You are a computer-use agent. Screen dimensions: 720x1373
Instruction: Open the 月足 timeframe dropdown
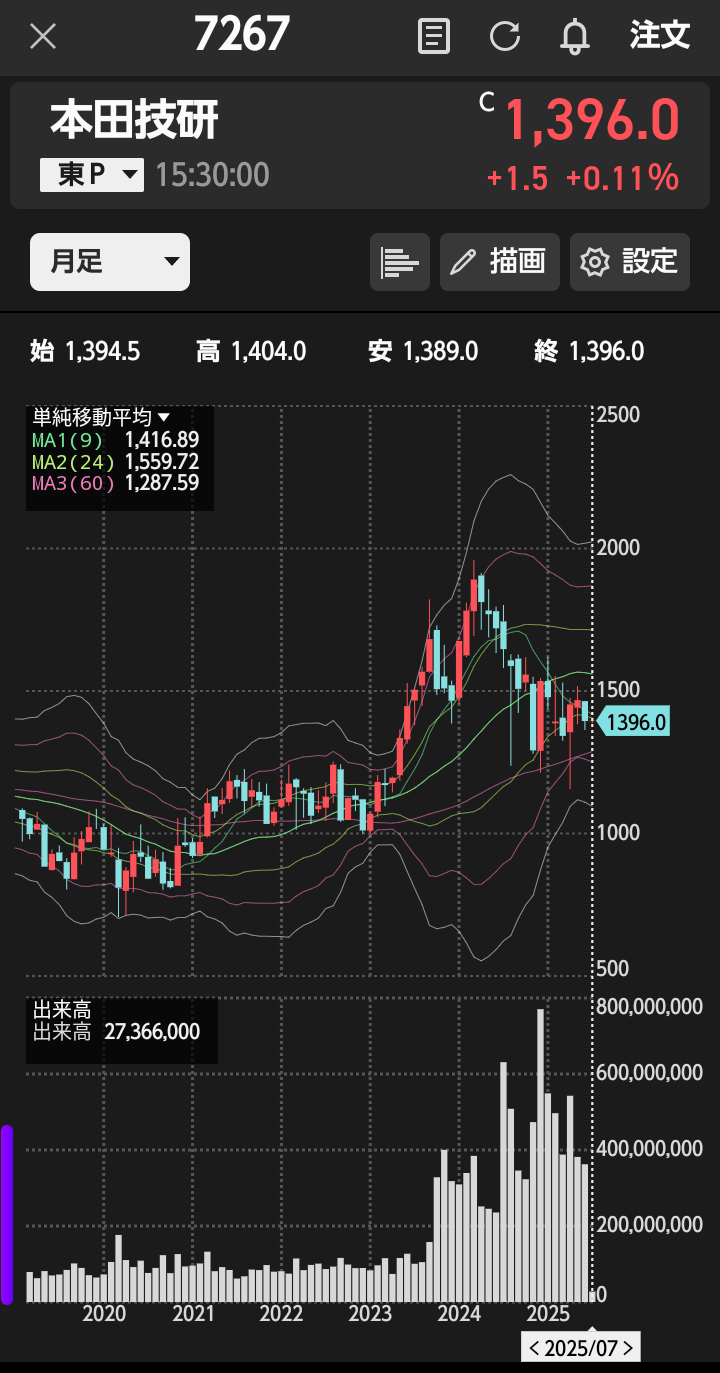click(110, 262)
